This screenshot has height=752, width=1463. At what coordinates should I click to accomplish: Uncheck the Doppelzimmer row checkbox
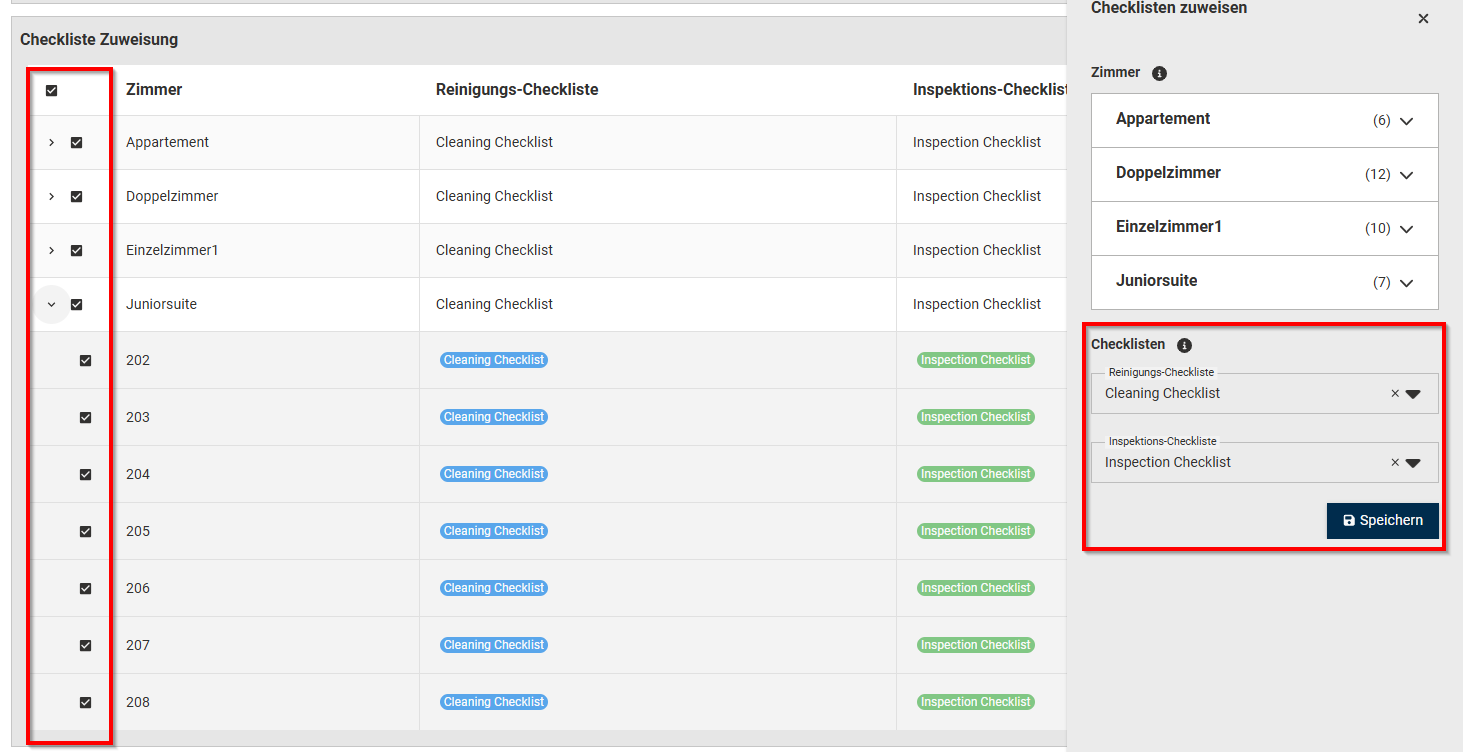click(x=76, y=197)
